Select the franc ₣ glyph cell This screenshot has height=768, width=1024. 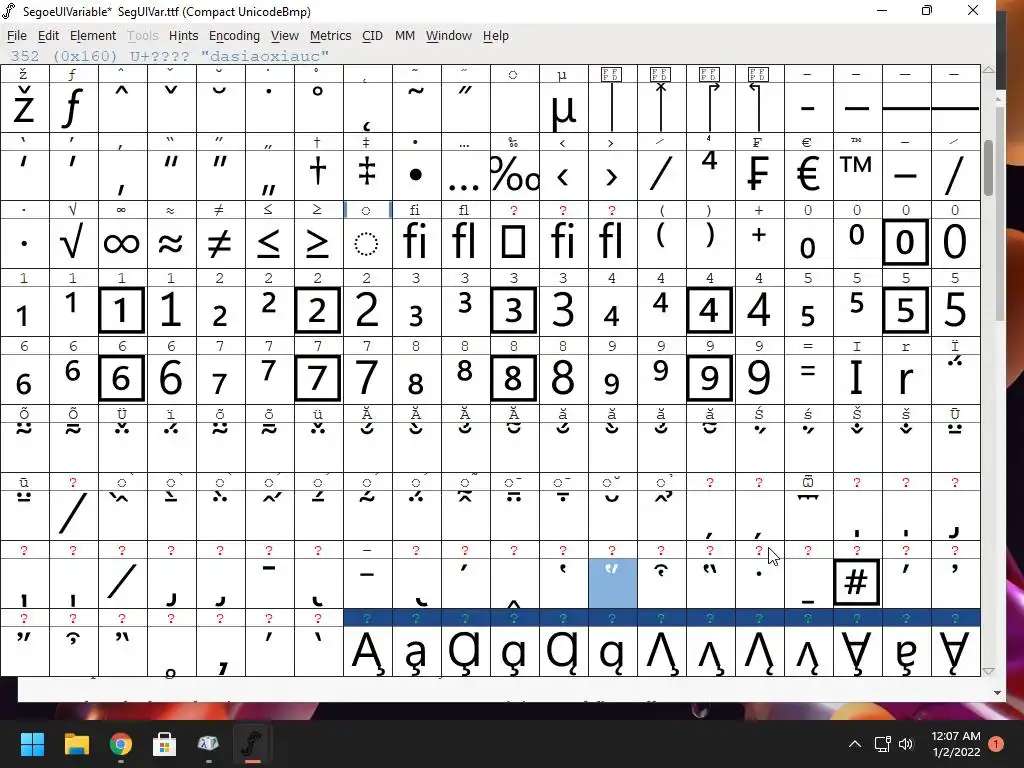[x=760, y=175]
